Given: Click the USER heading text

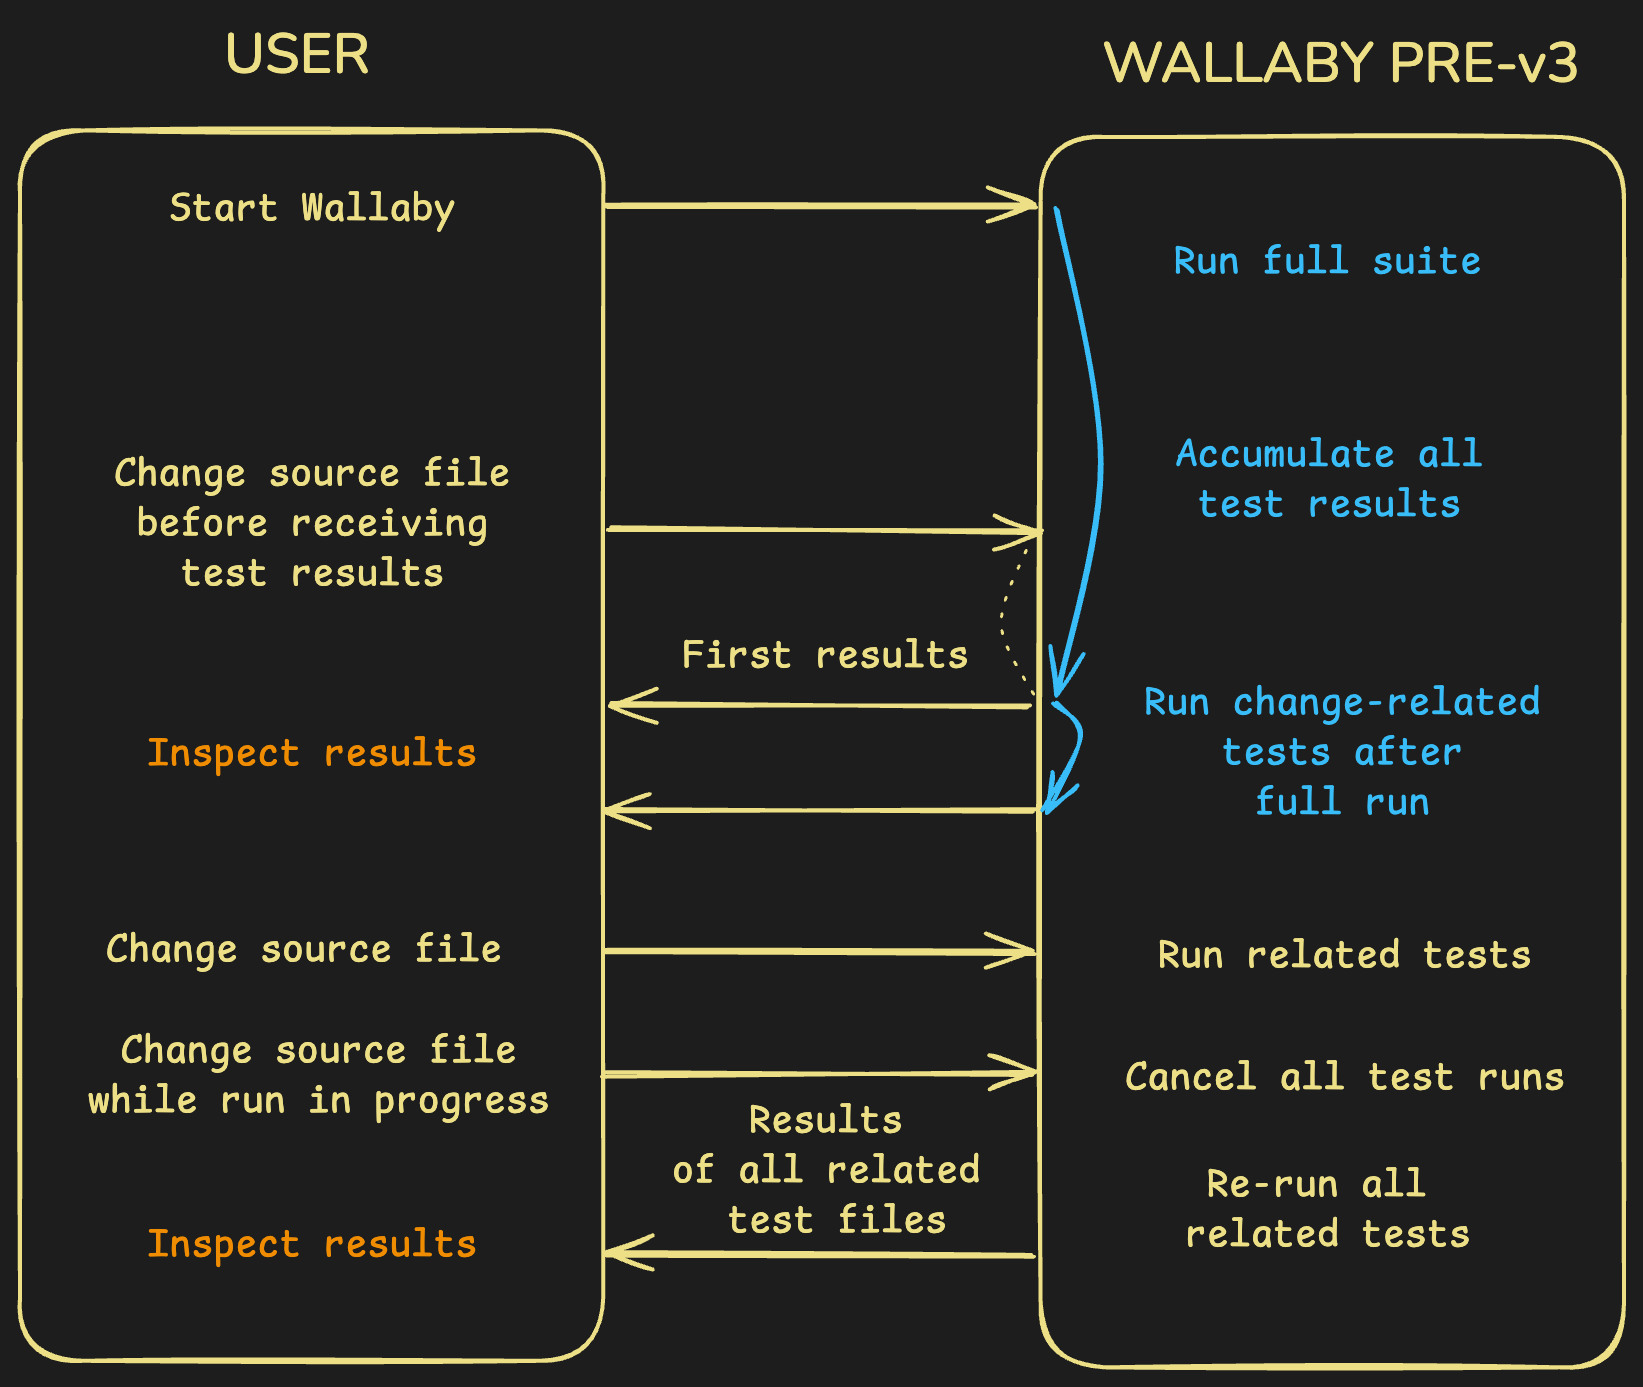Looking at the screenshot, I should pos(297,54).
